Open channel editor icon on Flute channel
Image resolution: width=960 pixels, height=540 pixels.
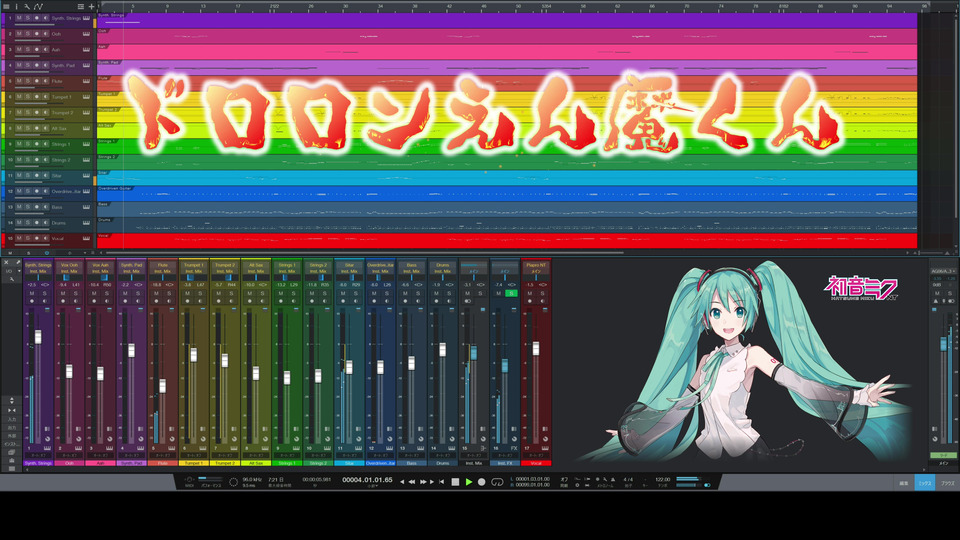click(x=171, y=429)
